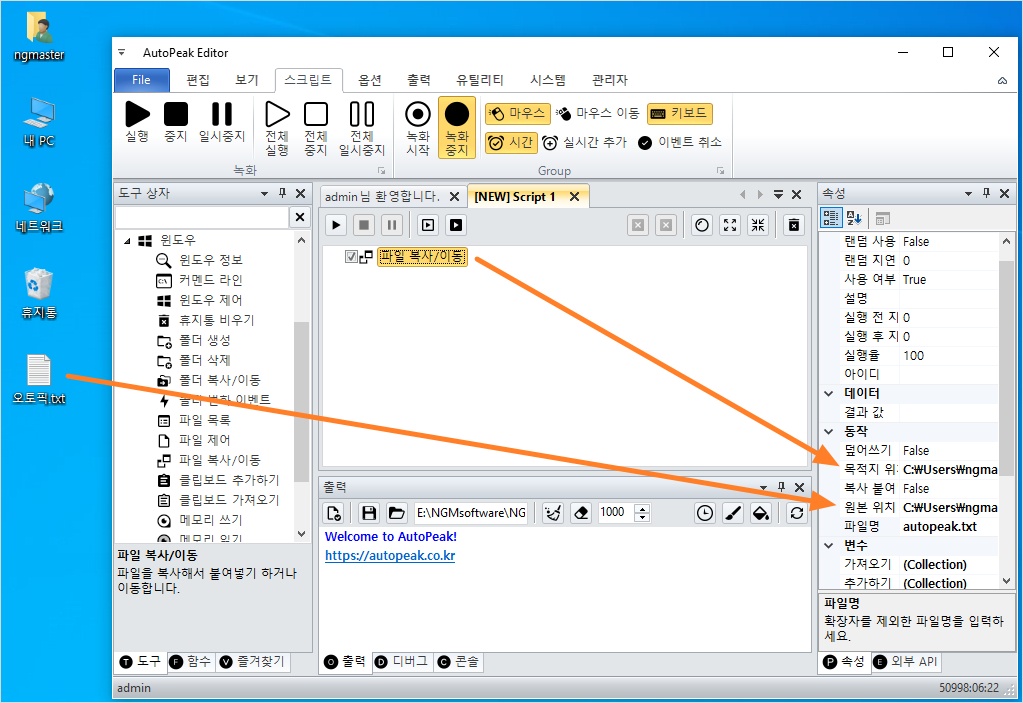Run the script from editor toolbar play icon
The image size is (1023, 703).
pyautogui.click(x=336, y=225)
